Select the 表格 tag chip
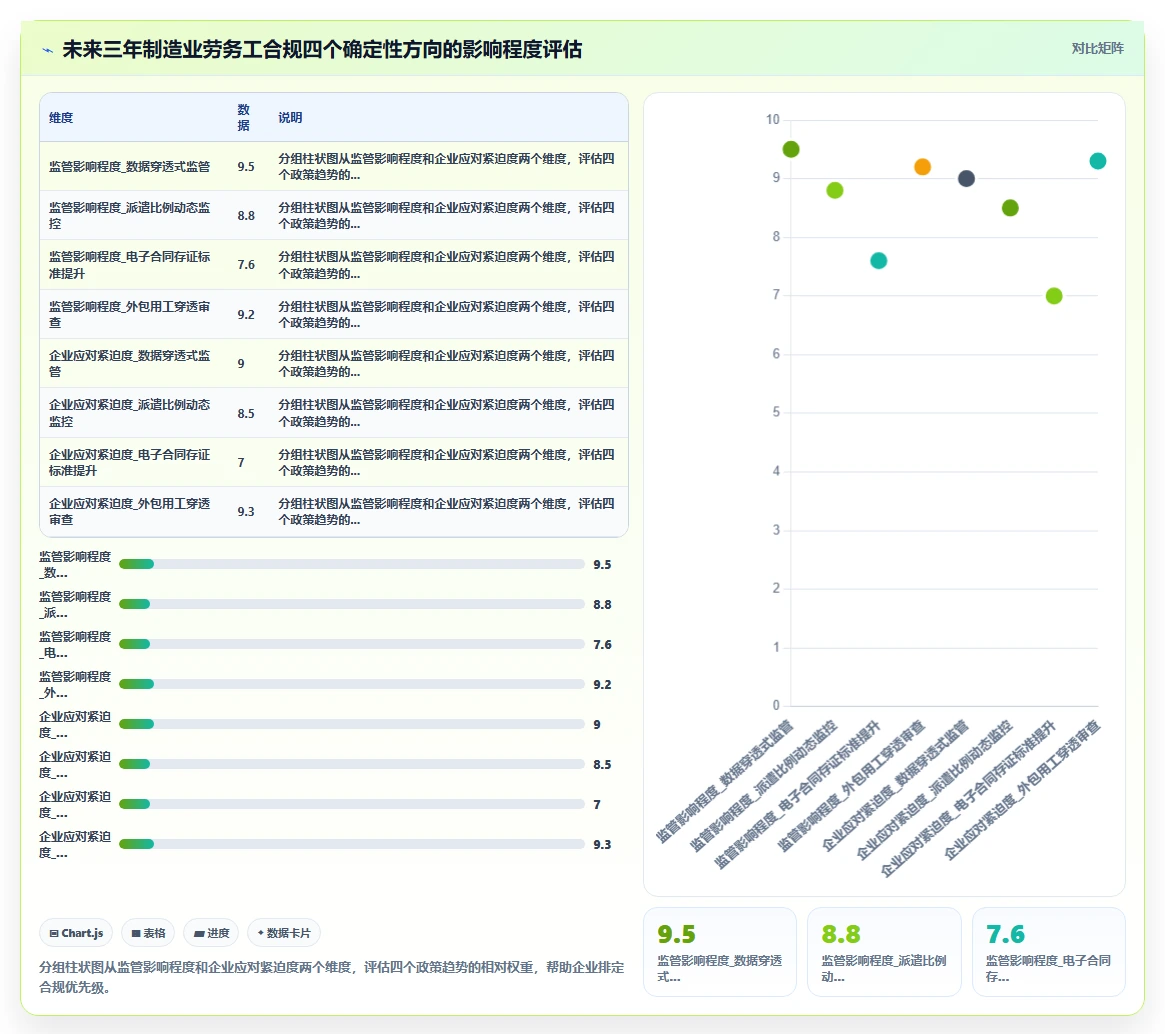The height and width of the screenshot is (1034, 1165). point(148,933)
